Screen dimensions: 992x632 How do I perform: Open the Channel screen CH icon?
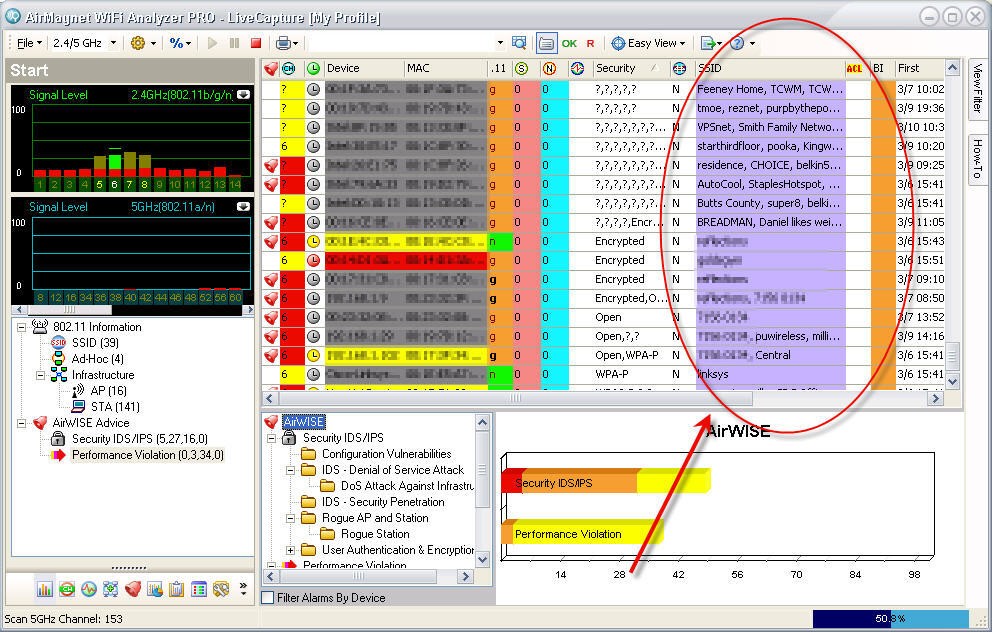[x=66, y=589]
